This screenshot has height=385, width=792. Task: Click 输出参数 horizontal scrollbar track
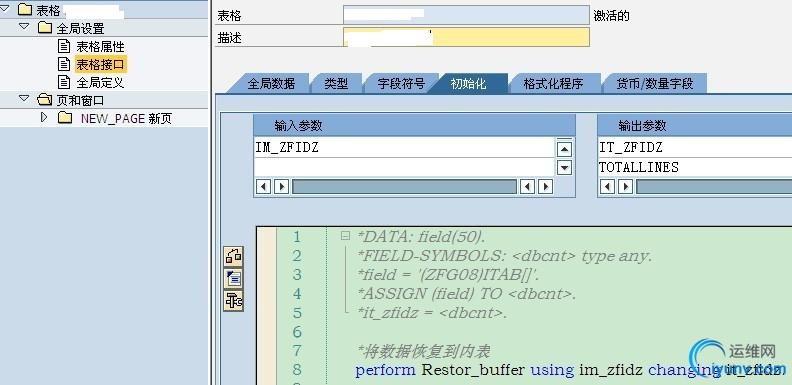(714, 186)
